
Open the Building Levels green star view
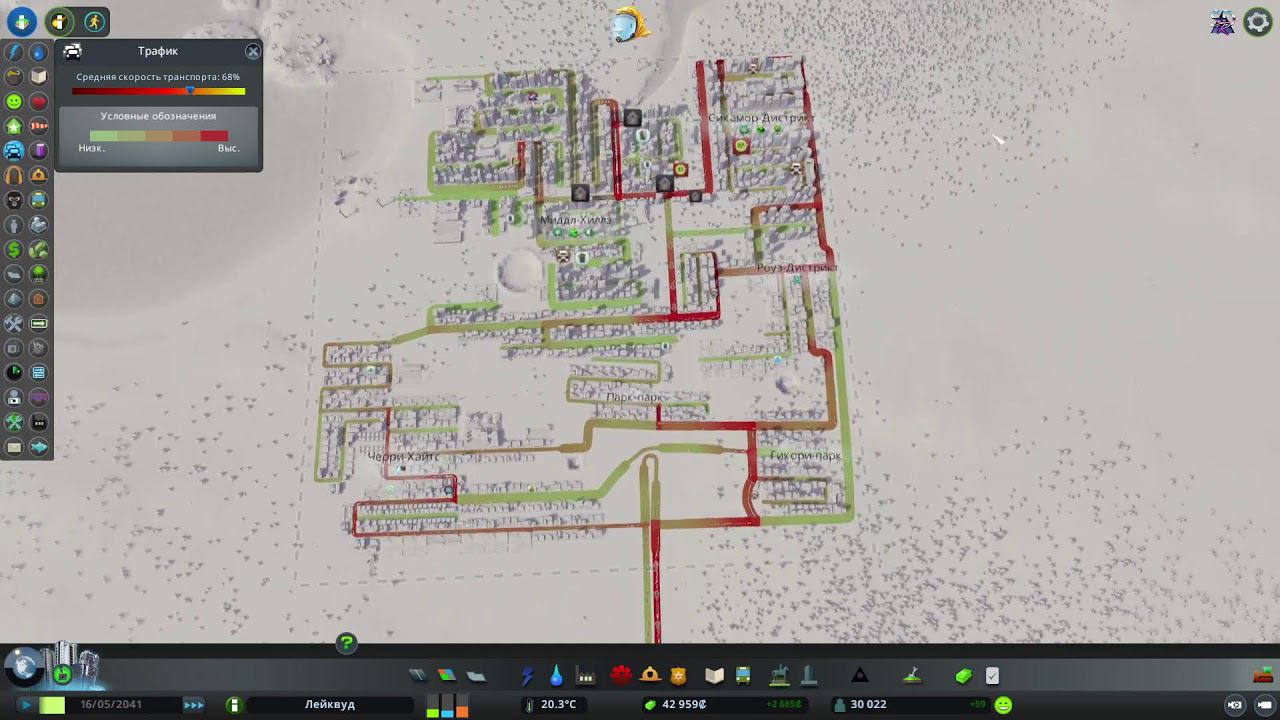tap(14, 126)
